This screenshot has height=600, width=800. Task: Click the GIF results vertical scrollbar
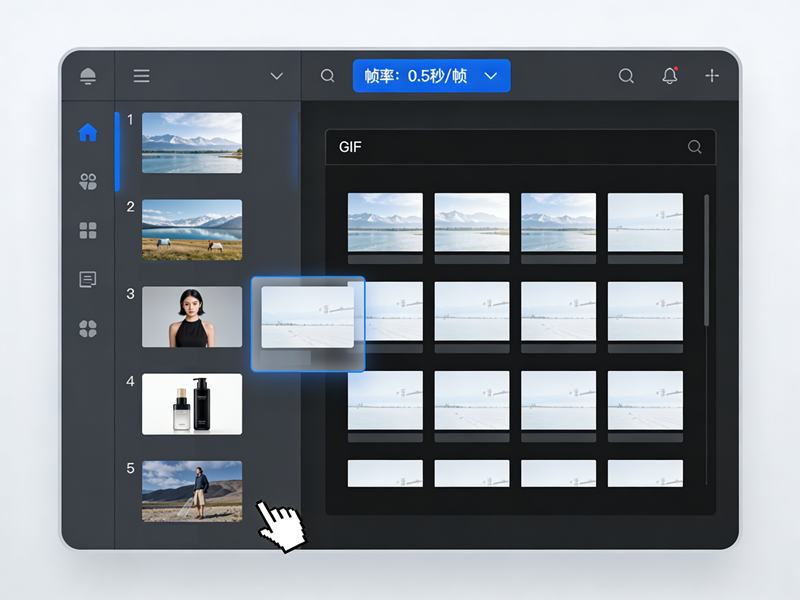707,260
